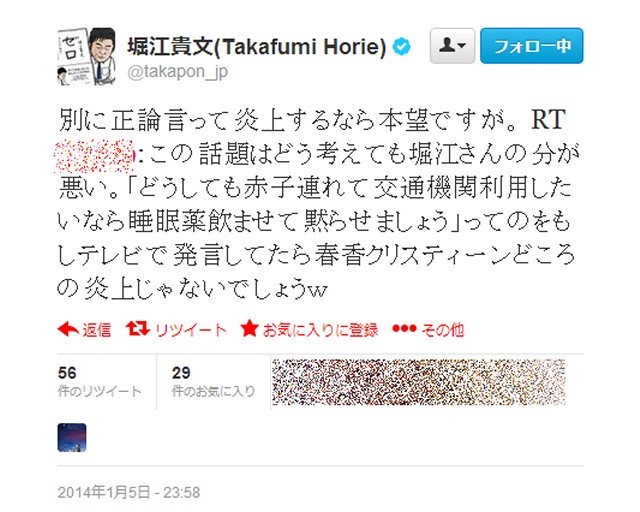View the 29 件のお気に入り count
640x512 pixels.
click(213, 382)
